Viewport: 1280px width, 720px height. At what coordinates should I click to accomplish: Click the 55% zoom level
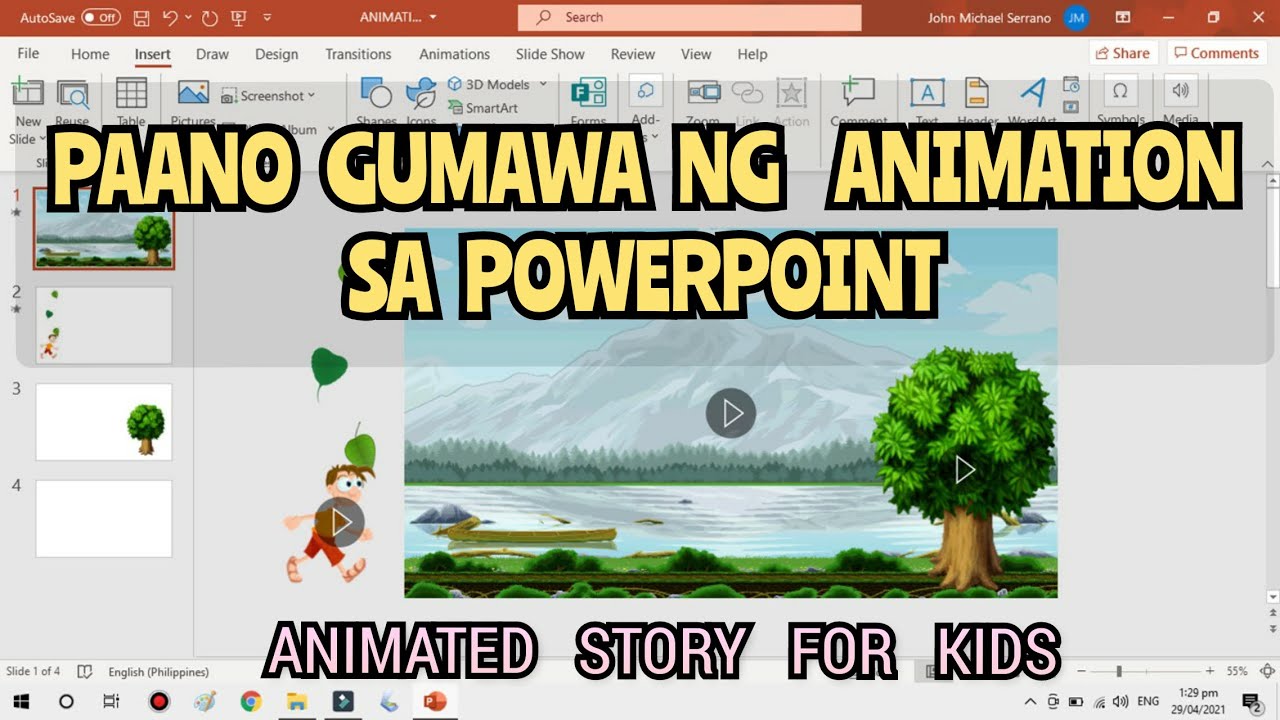click(1237, 672)
